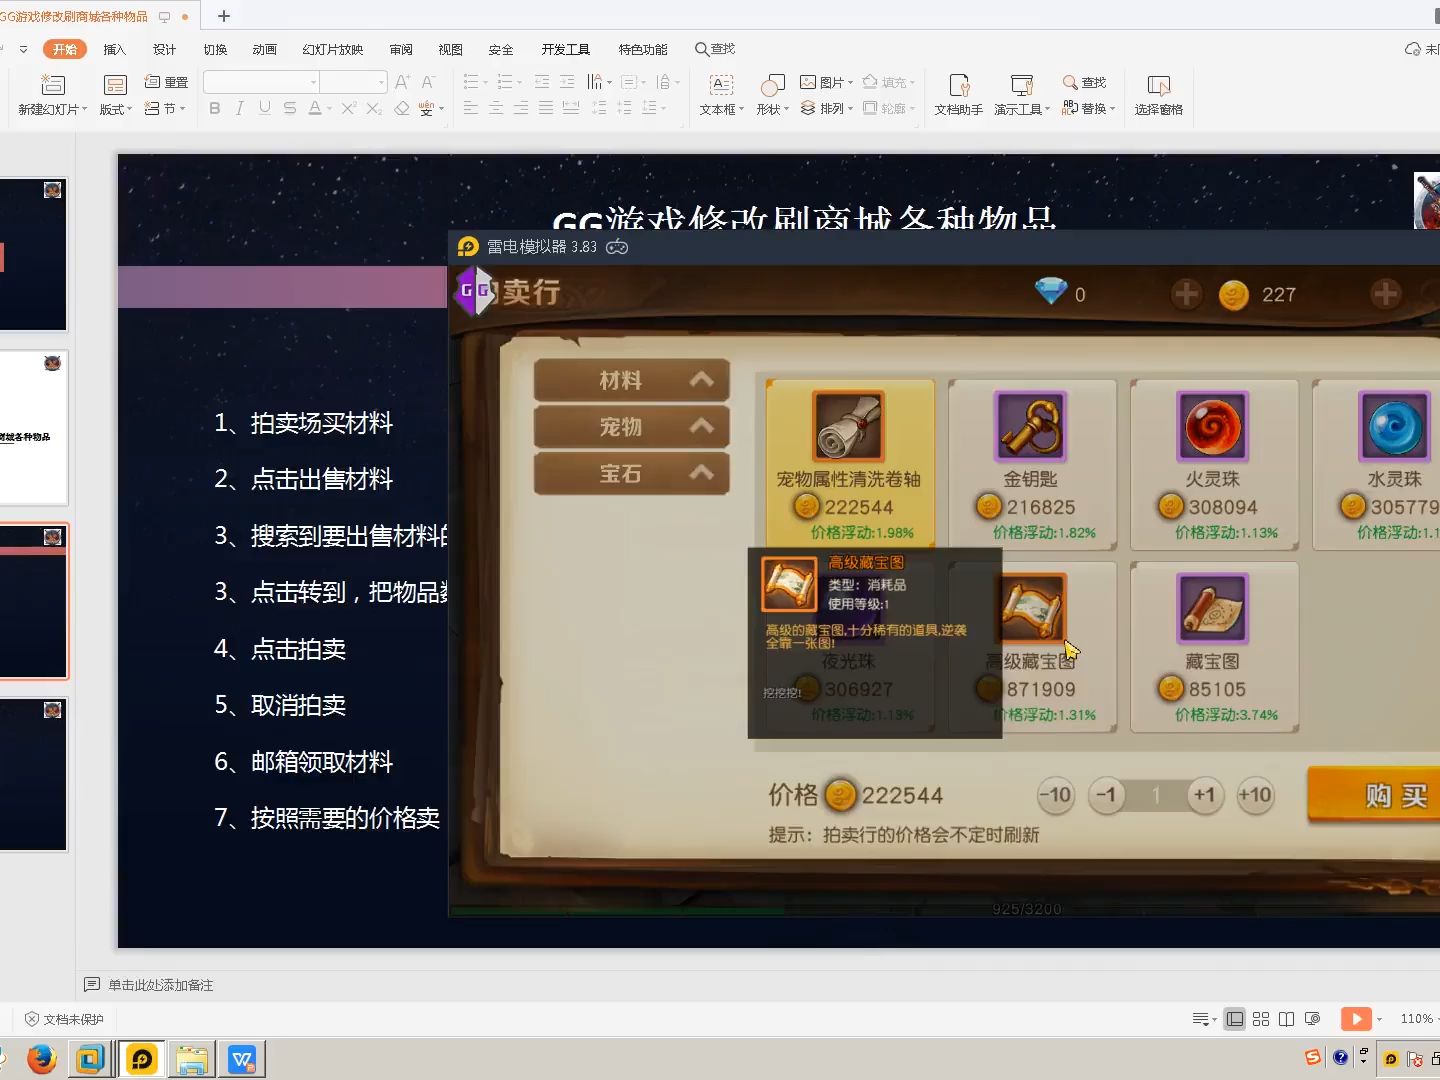Image resolution: width=1440 pixels, height=1080 pixels.
Task: Click the 查找 search box in the menu bar
Action: click(x=715, y=49)
